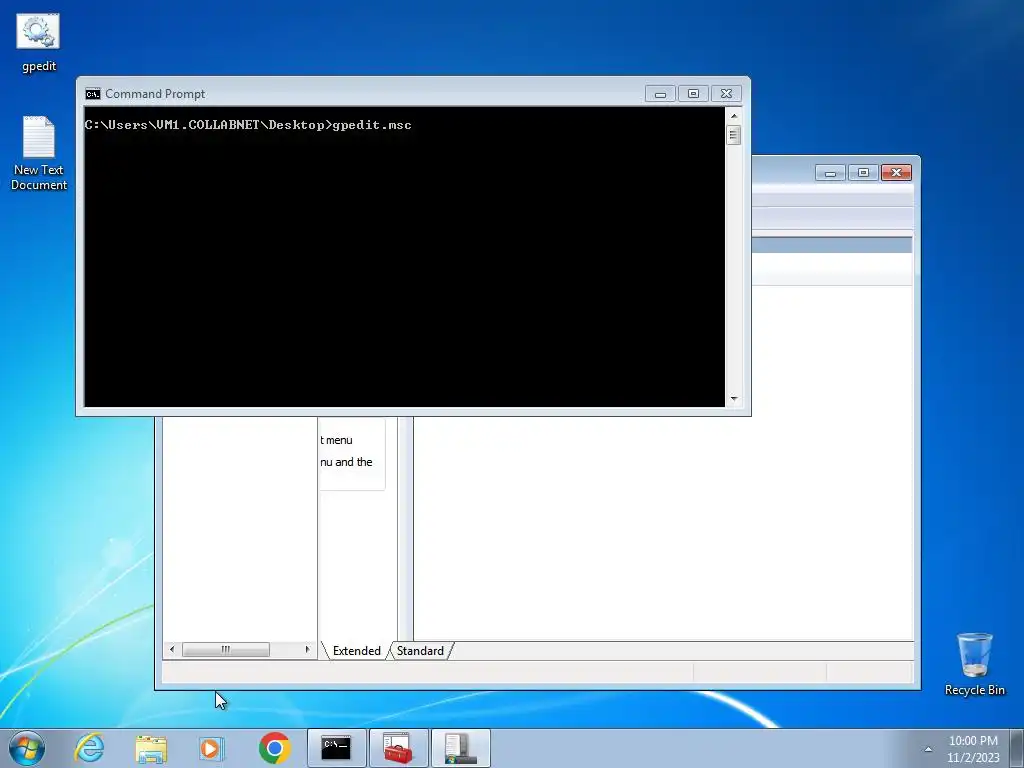Click the Command Prompt scroll down arrow
This screenshot has height=768, width=1024.
734,398
